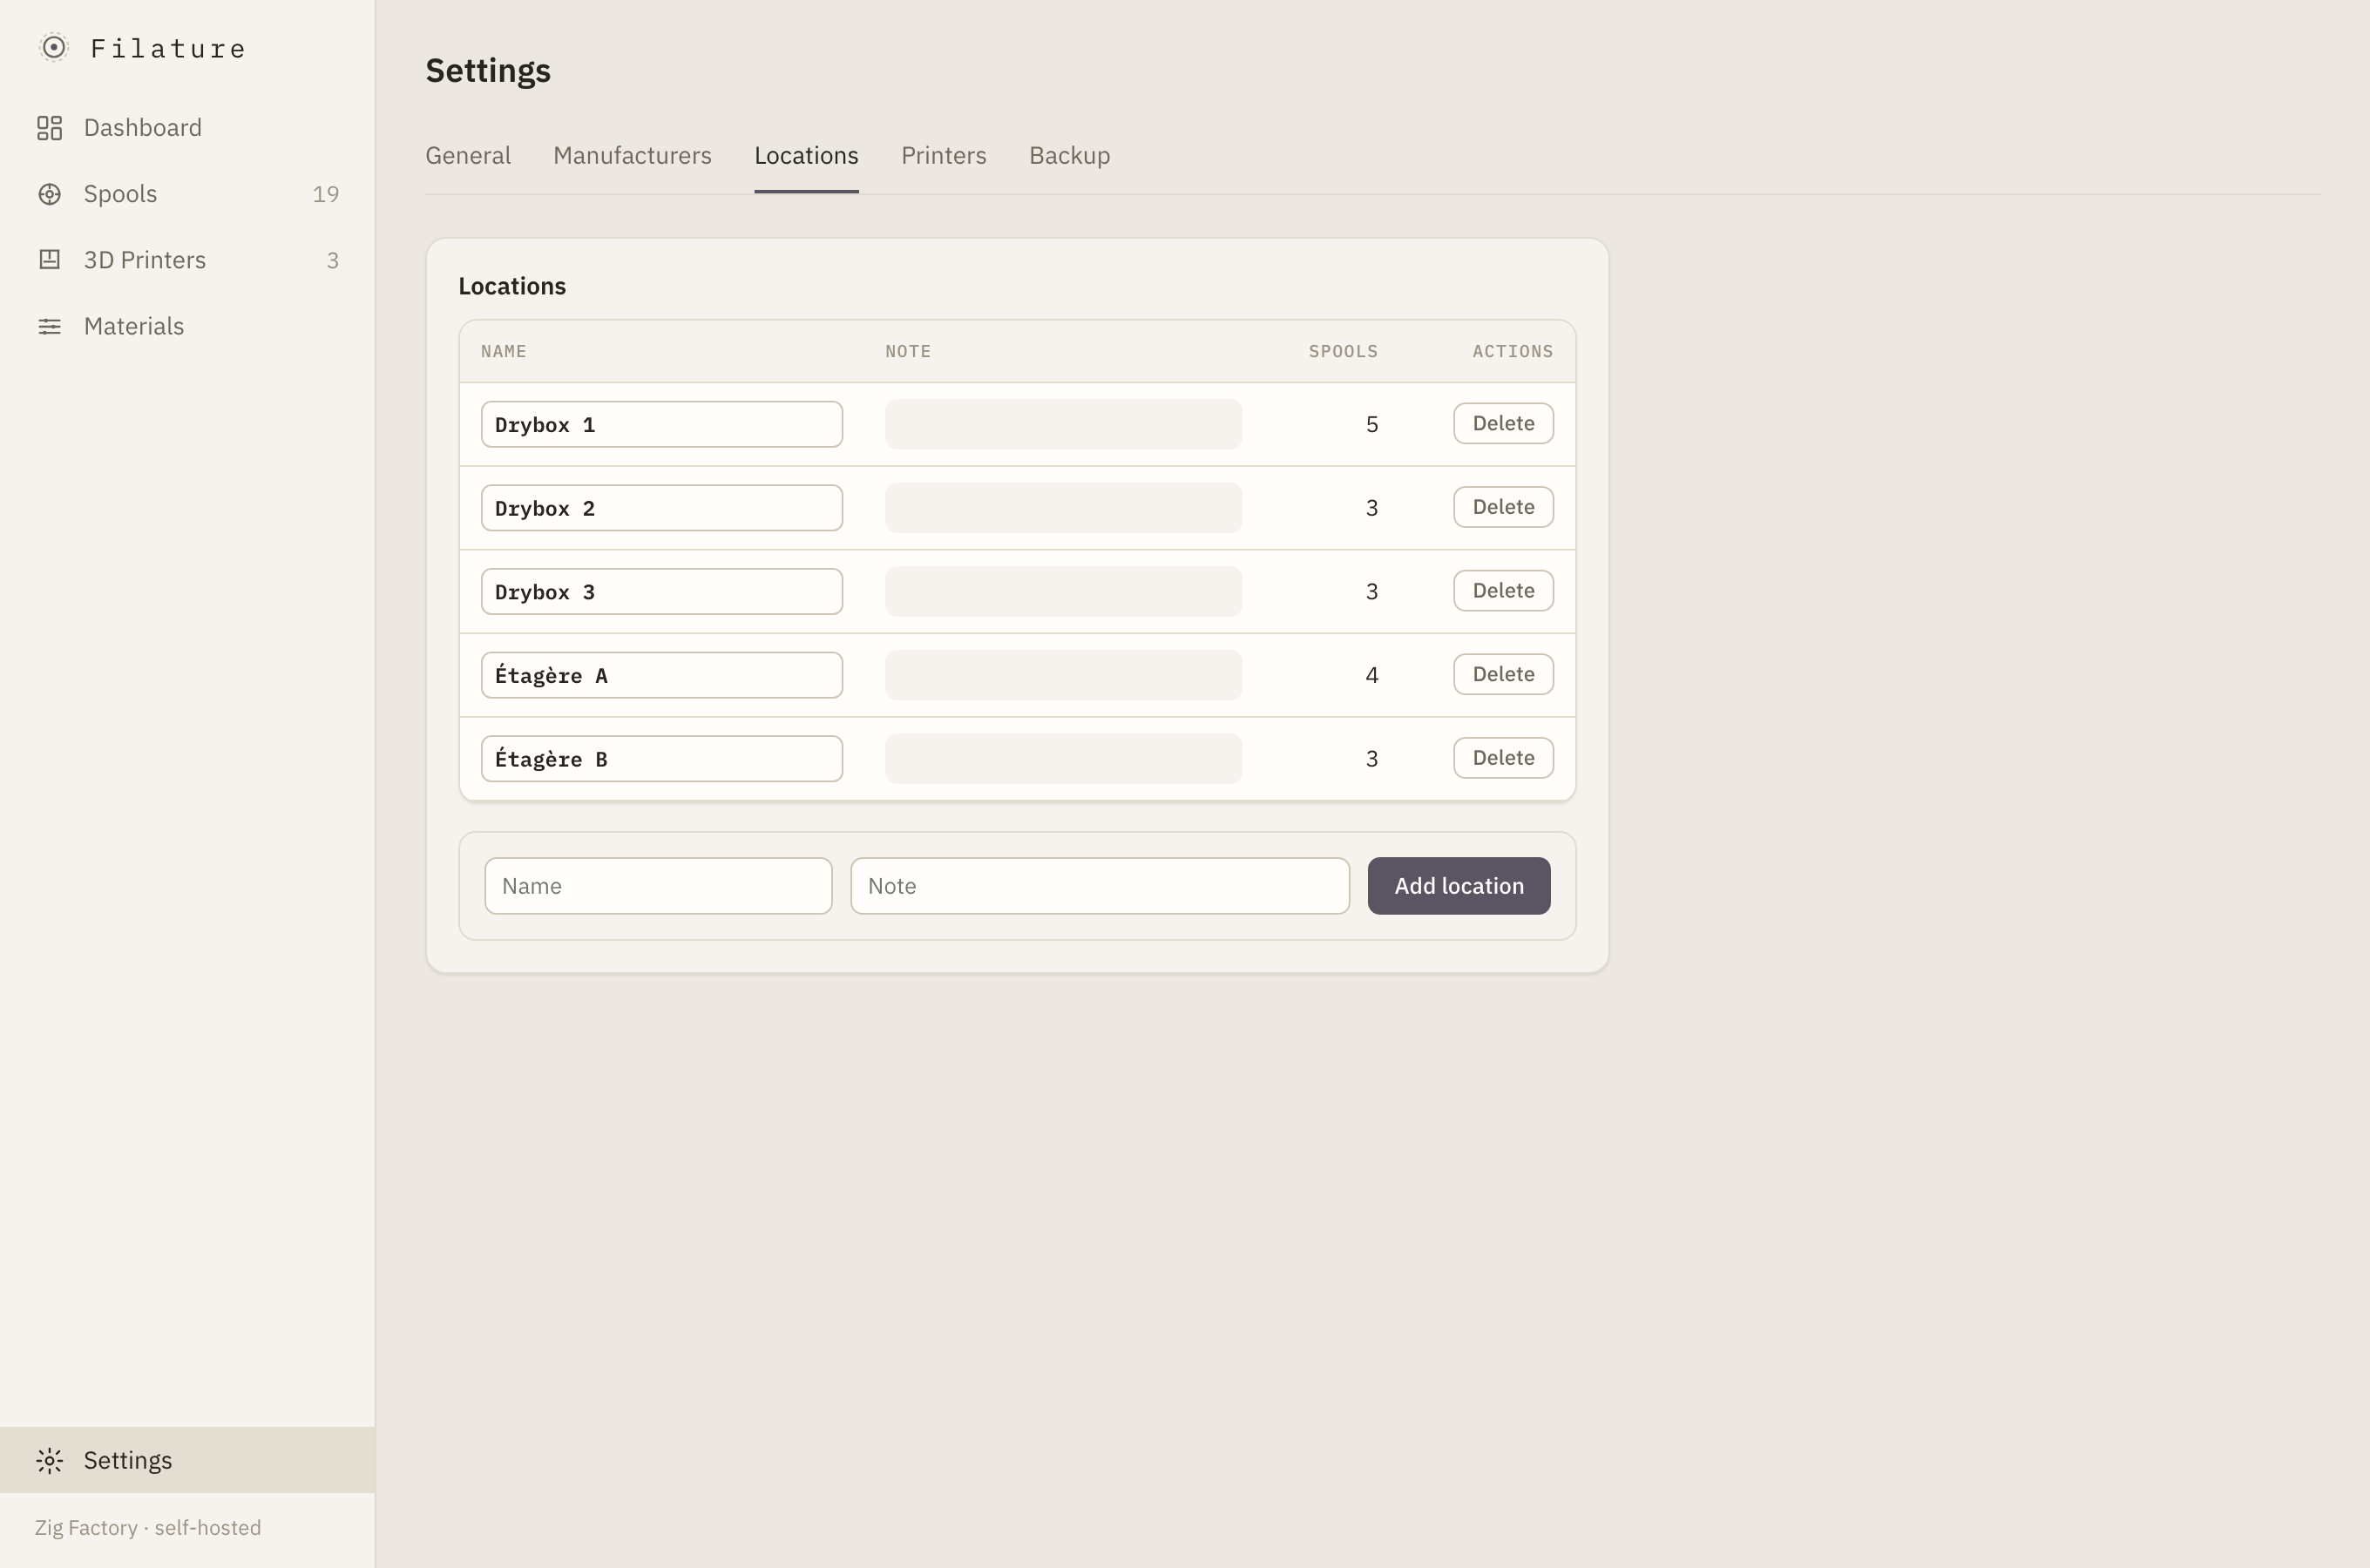
Task: Click the Spools count badge 19
Action: (x=325, y=194)
